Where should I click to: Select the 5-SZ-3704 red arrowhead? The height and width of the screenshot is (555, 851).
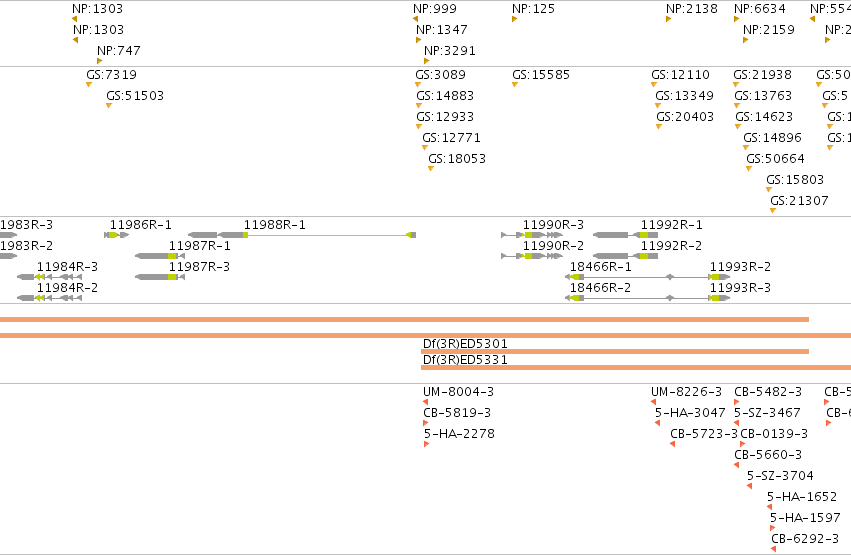(x=750, y=486)
